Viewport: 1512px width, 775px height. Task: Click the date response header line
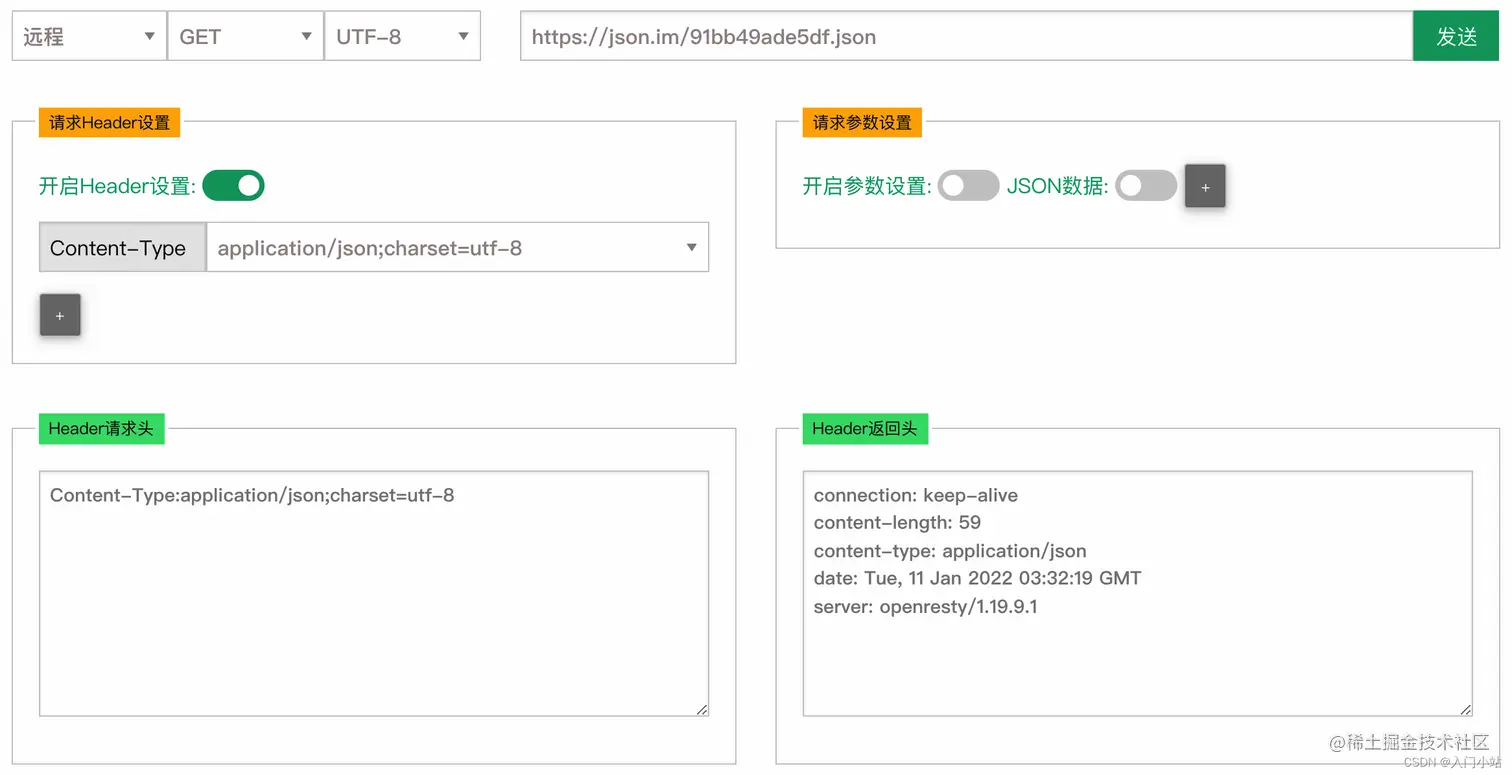(x=977, y=578)
